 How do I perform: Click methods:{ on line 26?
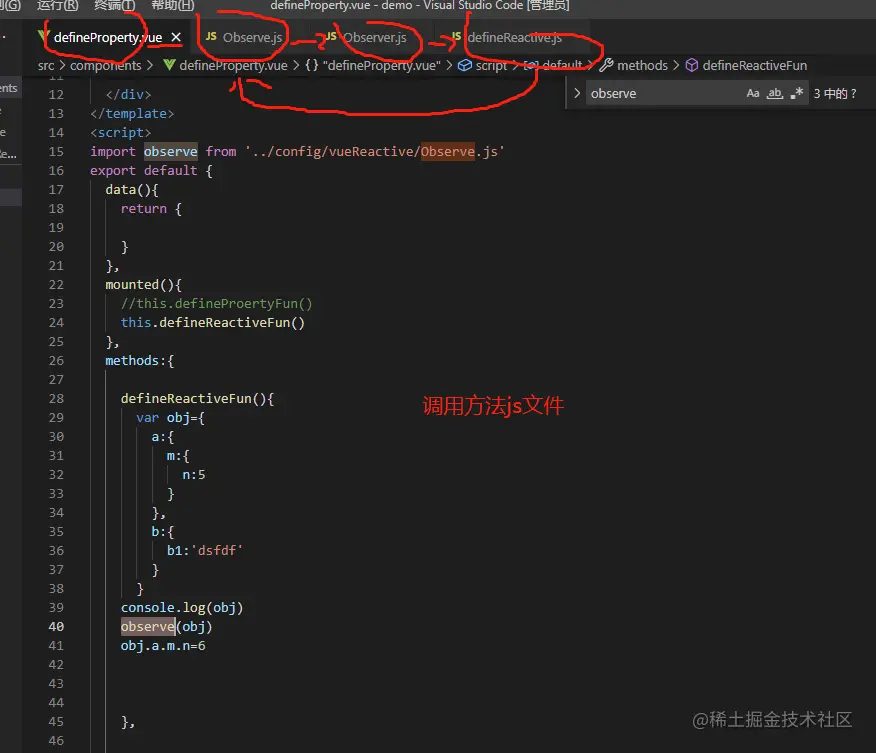coord(140,360)
